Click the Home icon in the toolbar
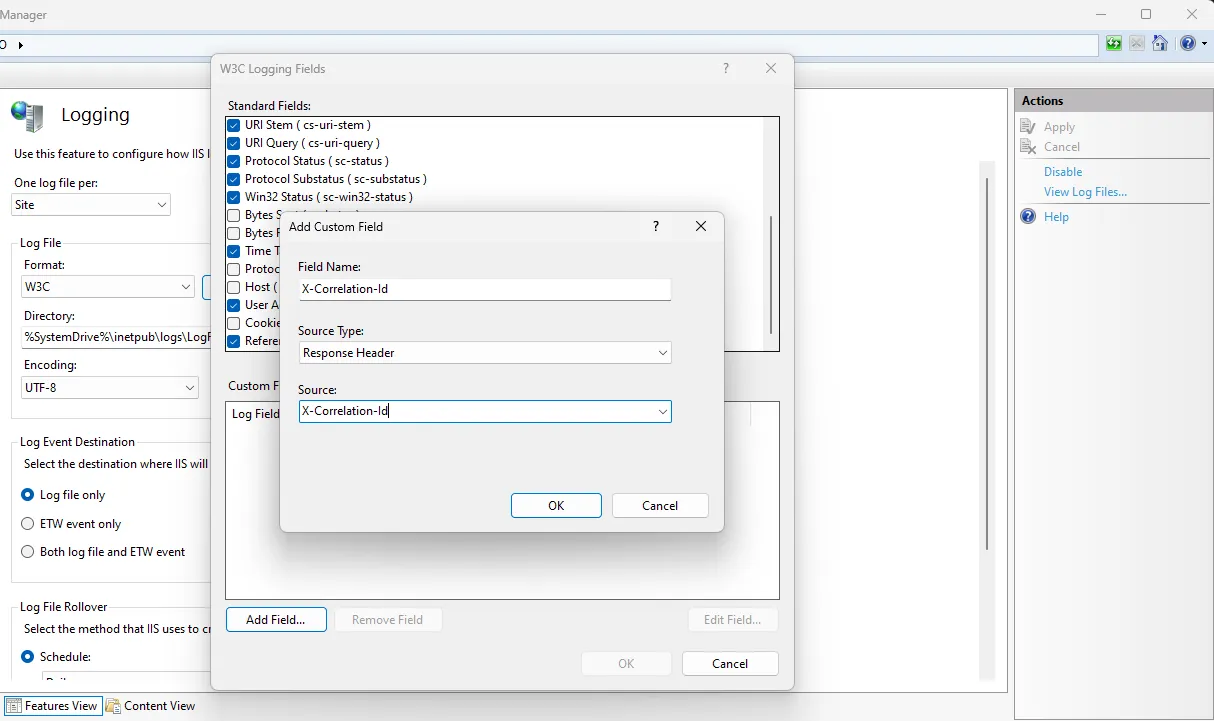The image size is (1214, 721). click(1160, 44)
